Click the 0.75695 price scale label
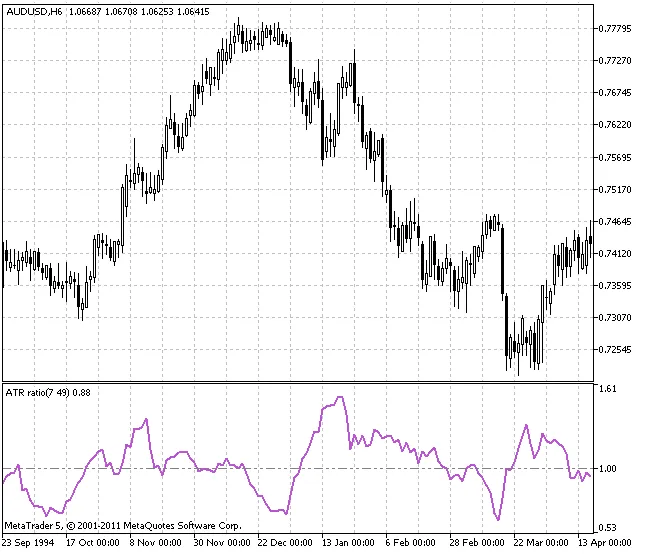Viewport: 646px width, 554px height. click(x=615, y=157)
